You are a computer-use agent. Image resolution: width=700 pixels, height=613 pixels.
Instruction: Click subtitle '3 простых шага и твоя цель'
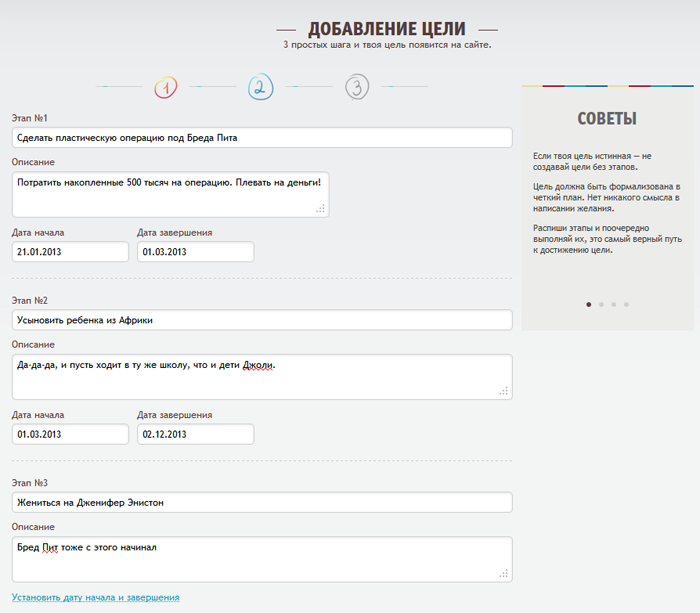387,45
